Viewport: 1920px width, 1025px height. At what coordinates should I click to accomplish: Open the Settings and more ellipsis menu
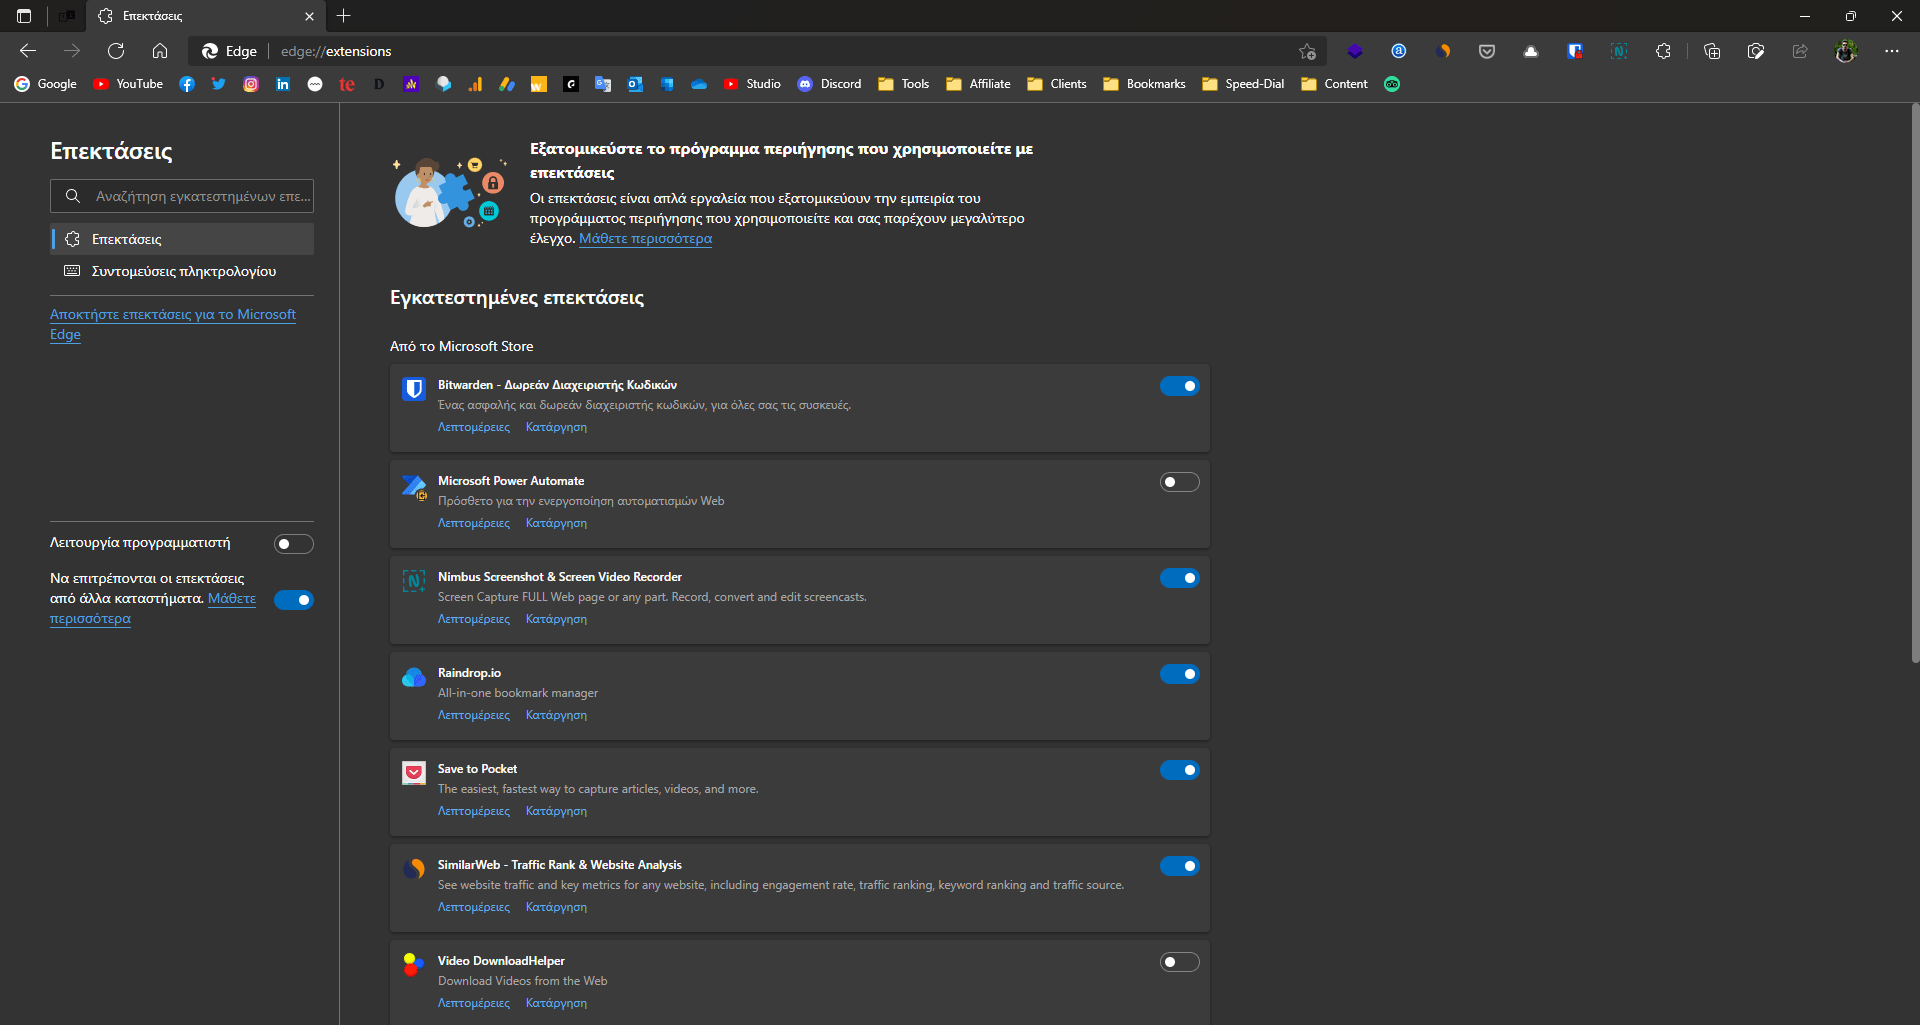(1892, 51)
